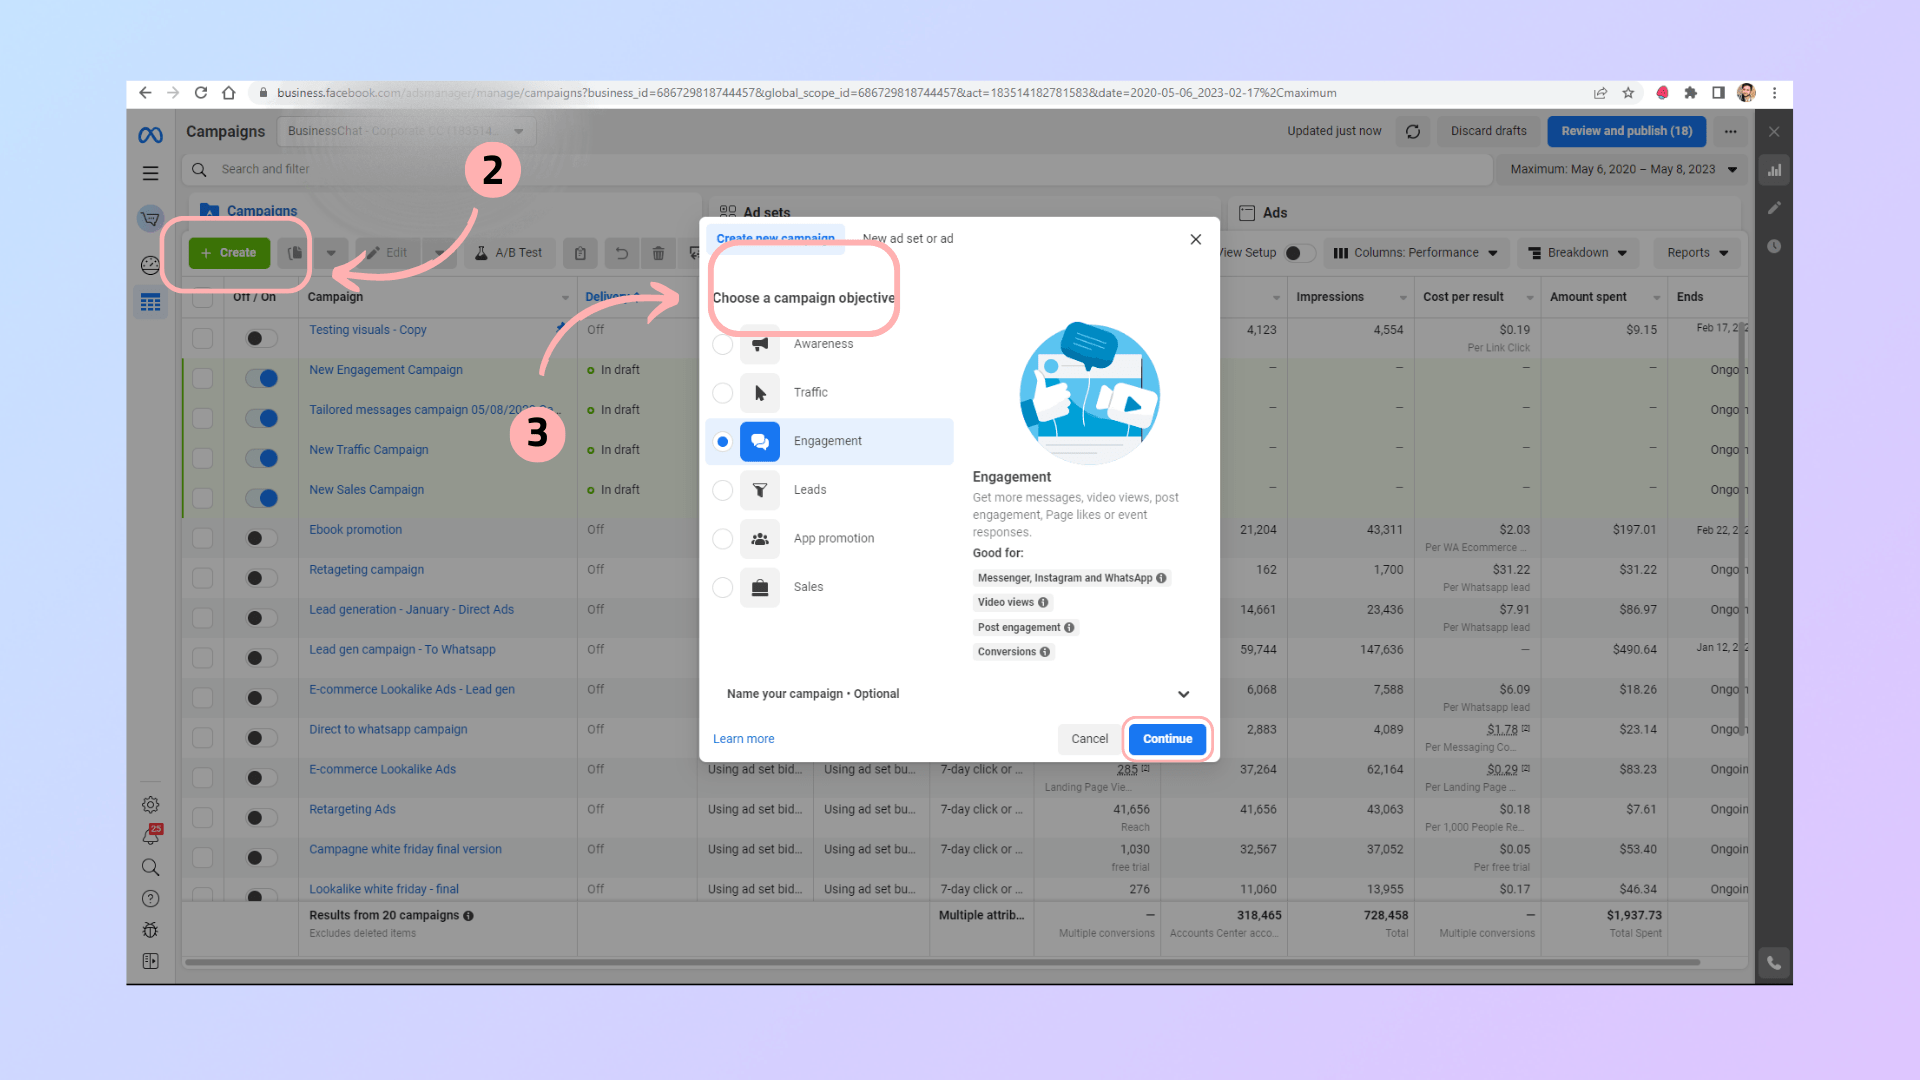Image resolution: width=1920 pixels, height=1080 pixels.
Task: Click the Learn more link
Action: point(742,737)
